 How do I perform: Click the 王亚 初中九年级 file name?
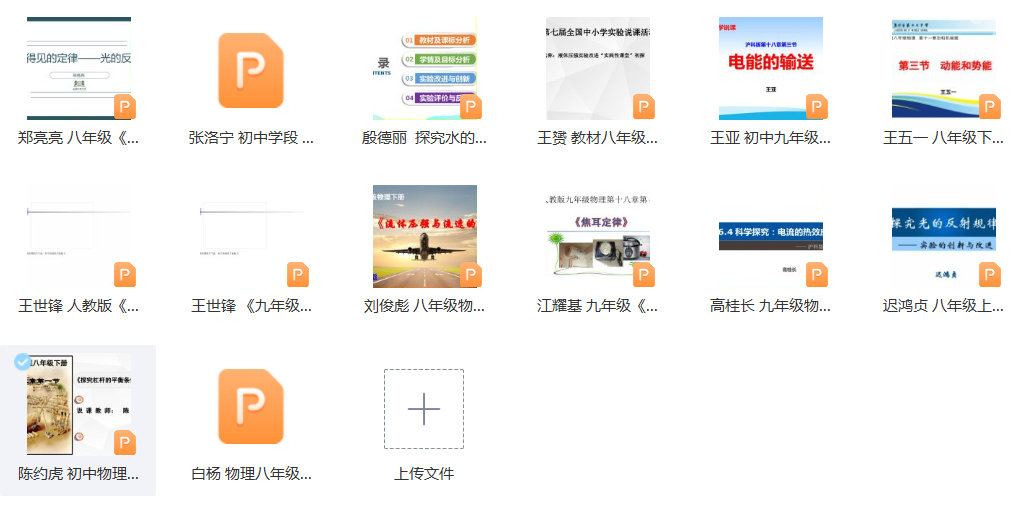click(x=770, y=138)
